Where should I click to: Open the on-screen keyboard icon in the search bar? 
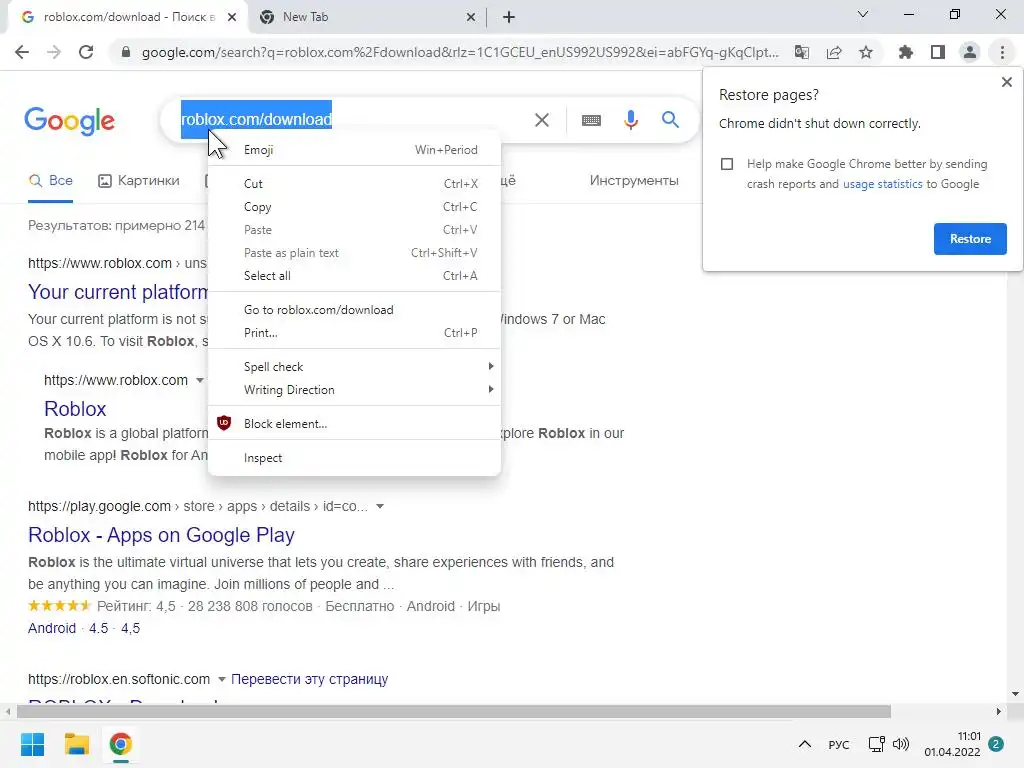pyautogui.click(x=591, y=120)
